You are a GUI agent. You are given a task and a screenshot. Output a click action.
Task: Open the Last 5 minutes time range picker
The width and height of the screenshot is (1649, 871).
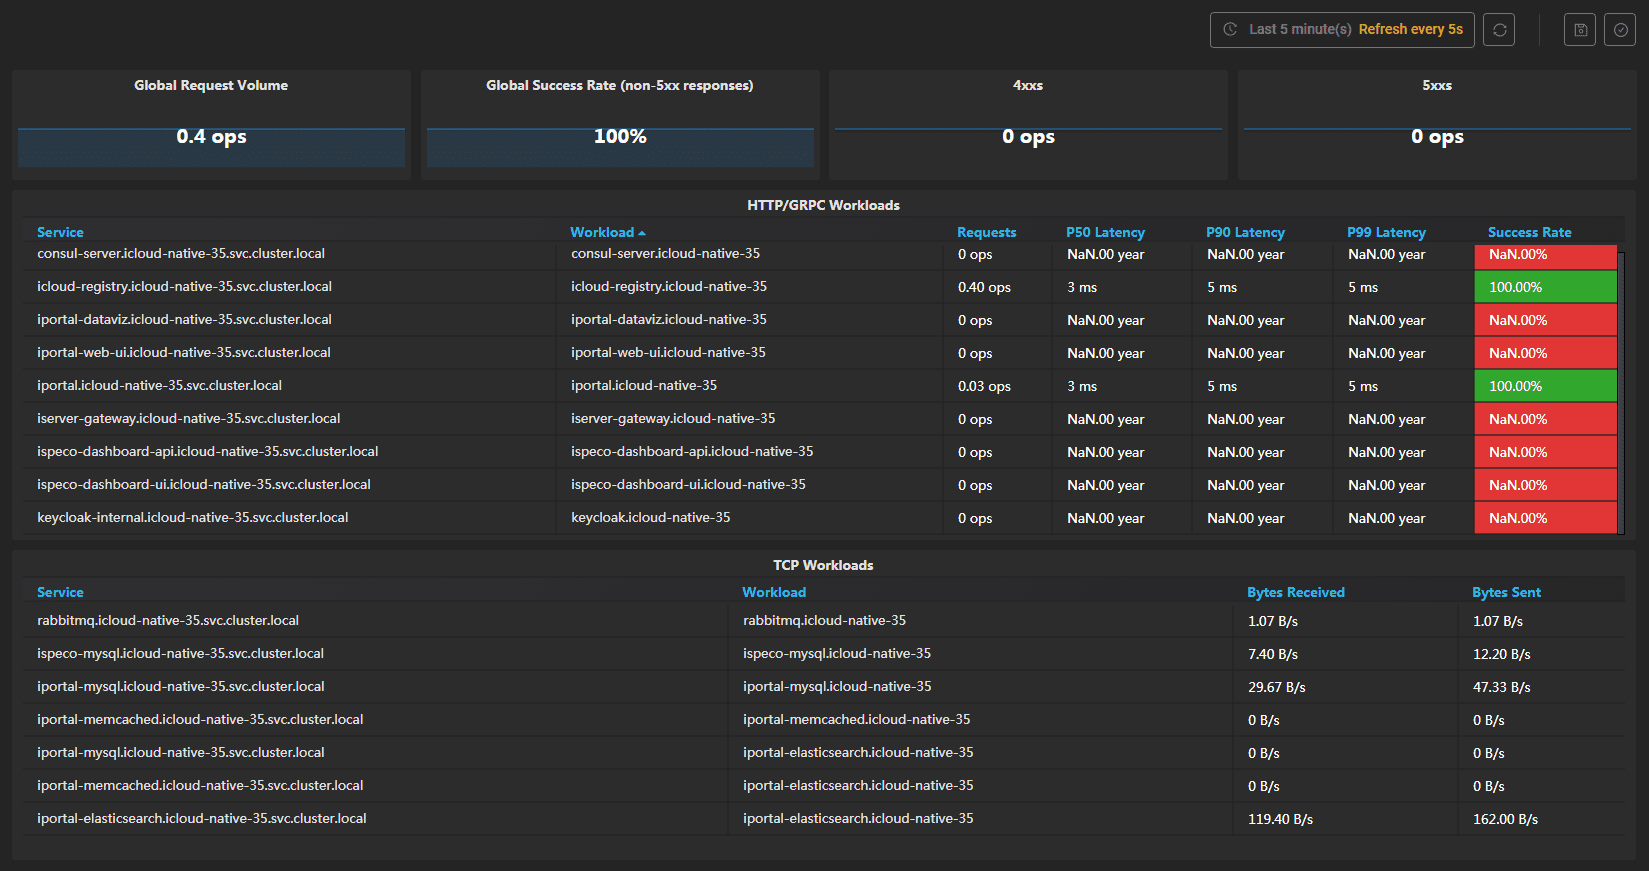(x=1299, y=30)
